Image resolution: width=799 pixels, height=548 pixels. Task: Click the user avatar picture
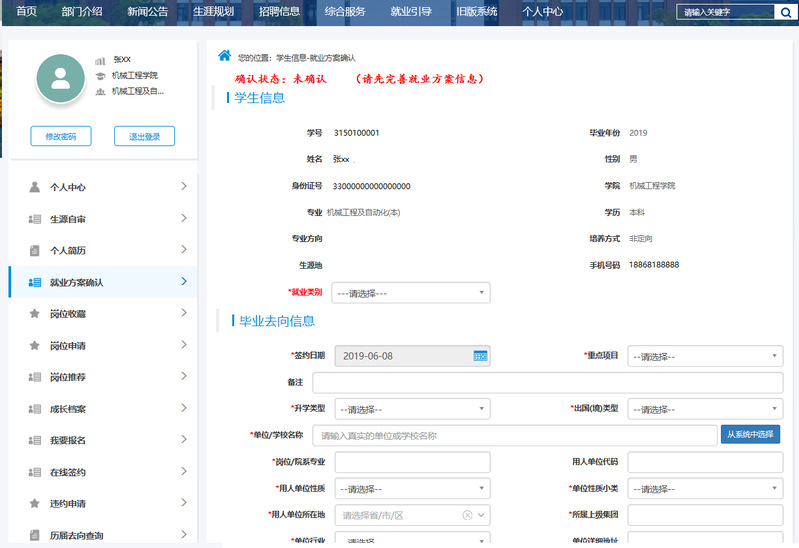(60, 79)
